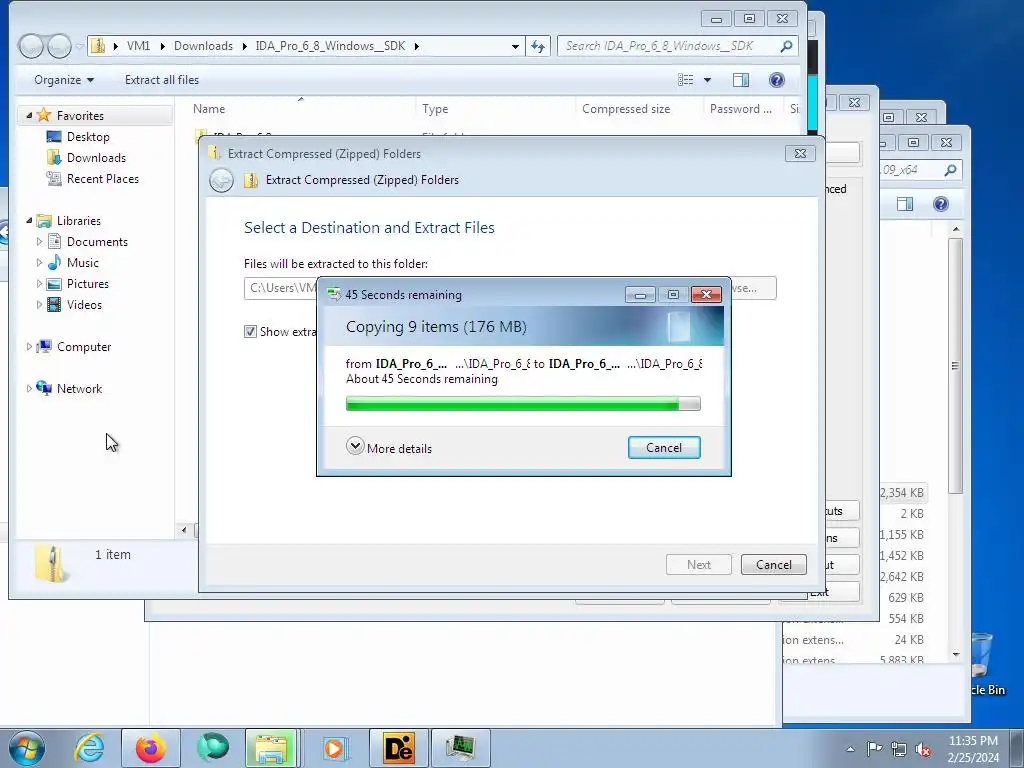
Task: Launch Internet Explorer from taskbar
Action: point(88,748)
